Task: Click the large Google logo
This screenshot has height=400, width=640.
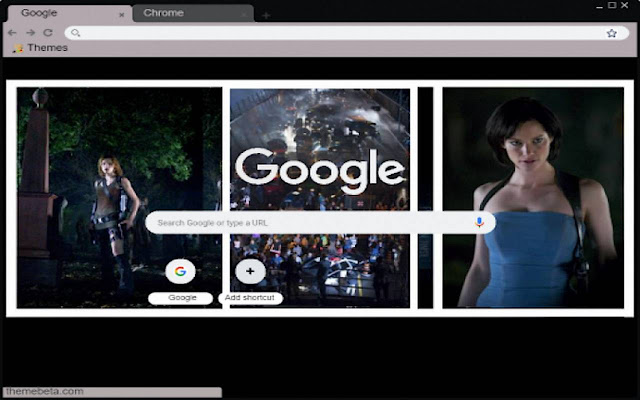Action: point(320,171)
